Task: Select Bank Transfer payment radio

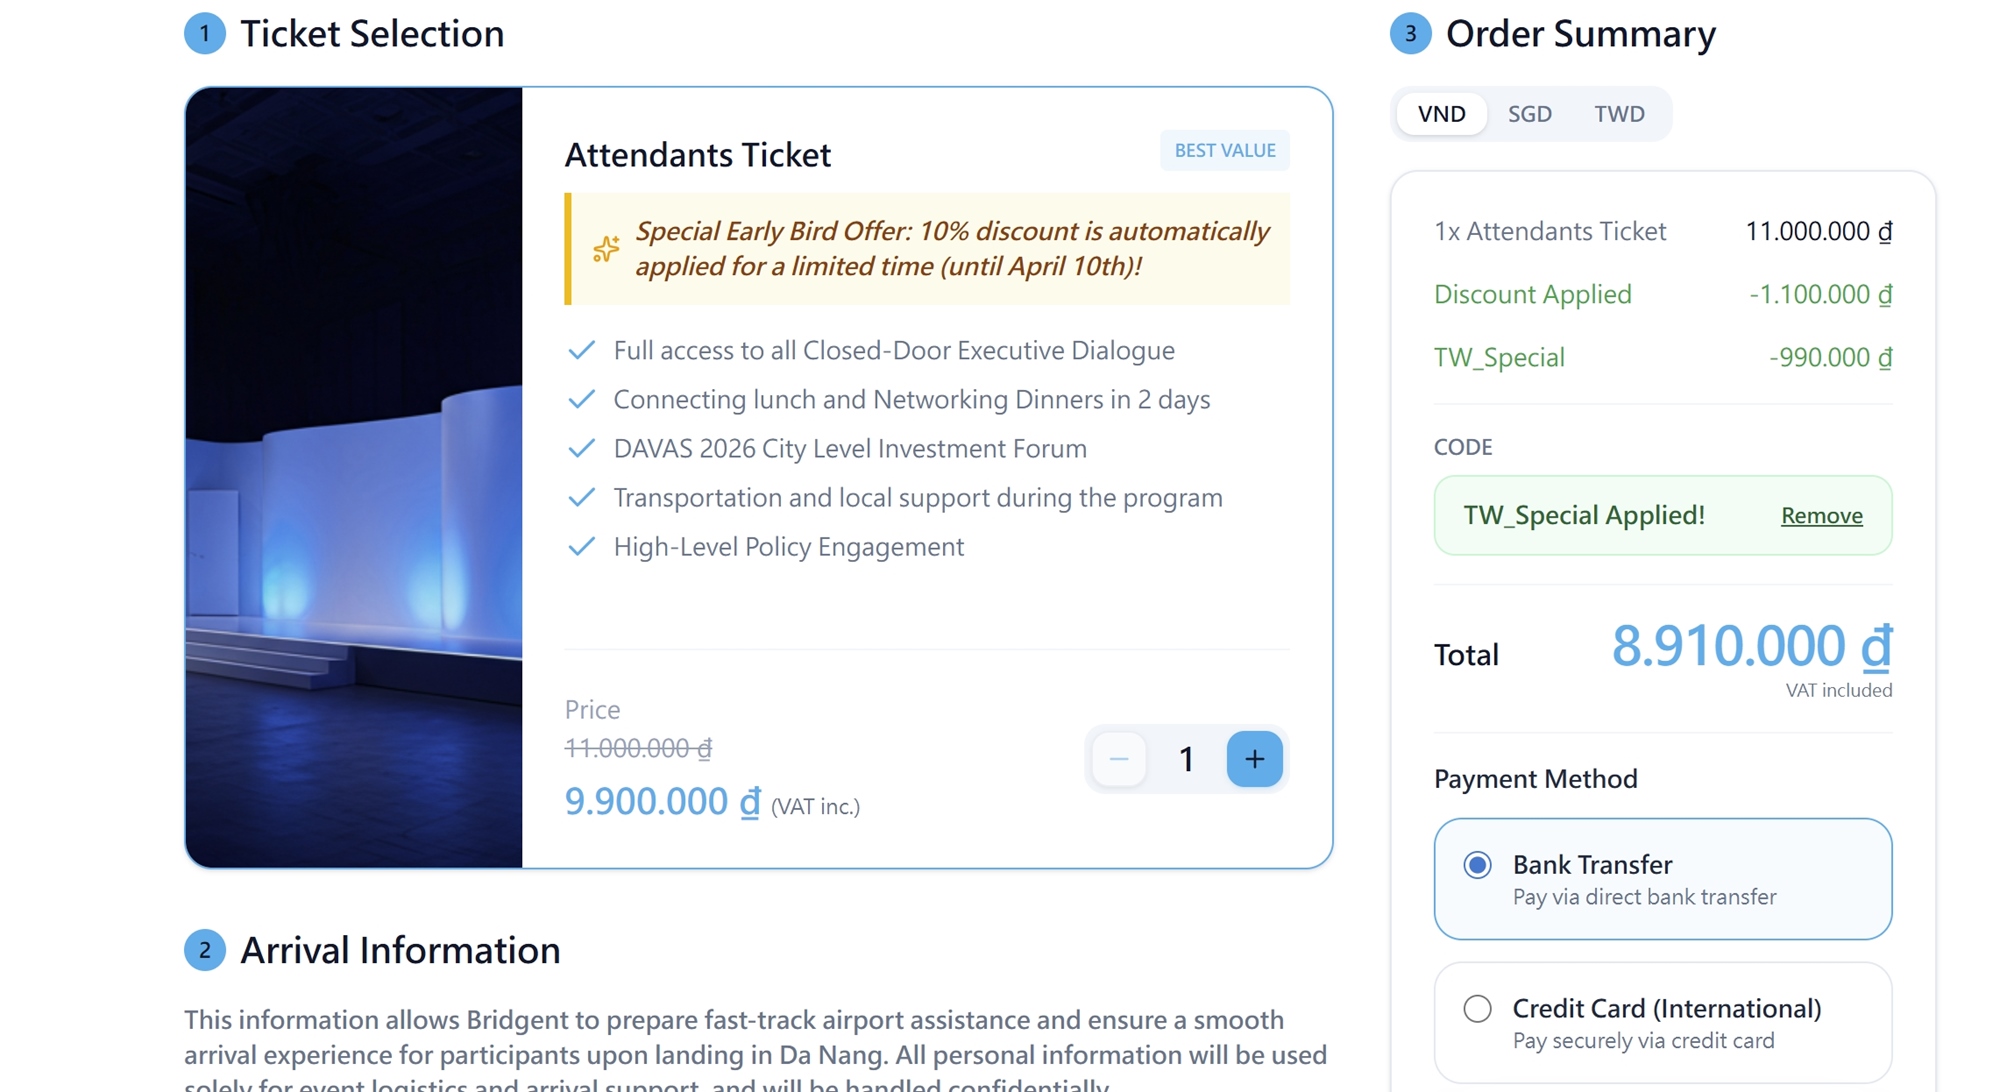Action: pyautogui.click(x=1477, y=865)
